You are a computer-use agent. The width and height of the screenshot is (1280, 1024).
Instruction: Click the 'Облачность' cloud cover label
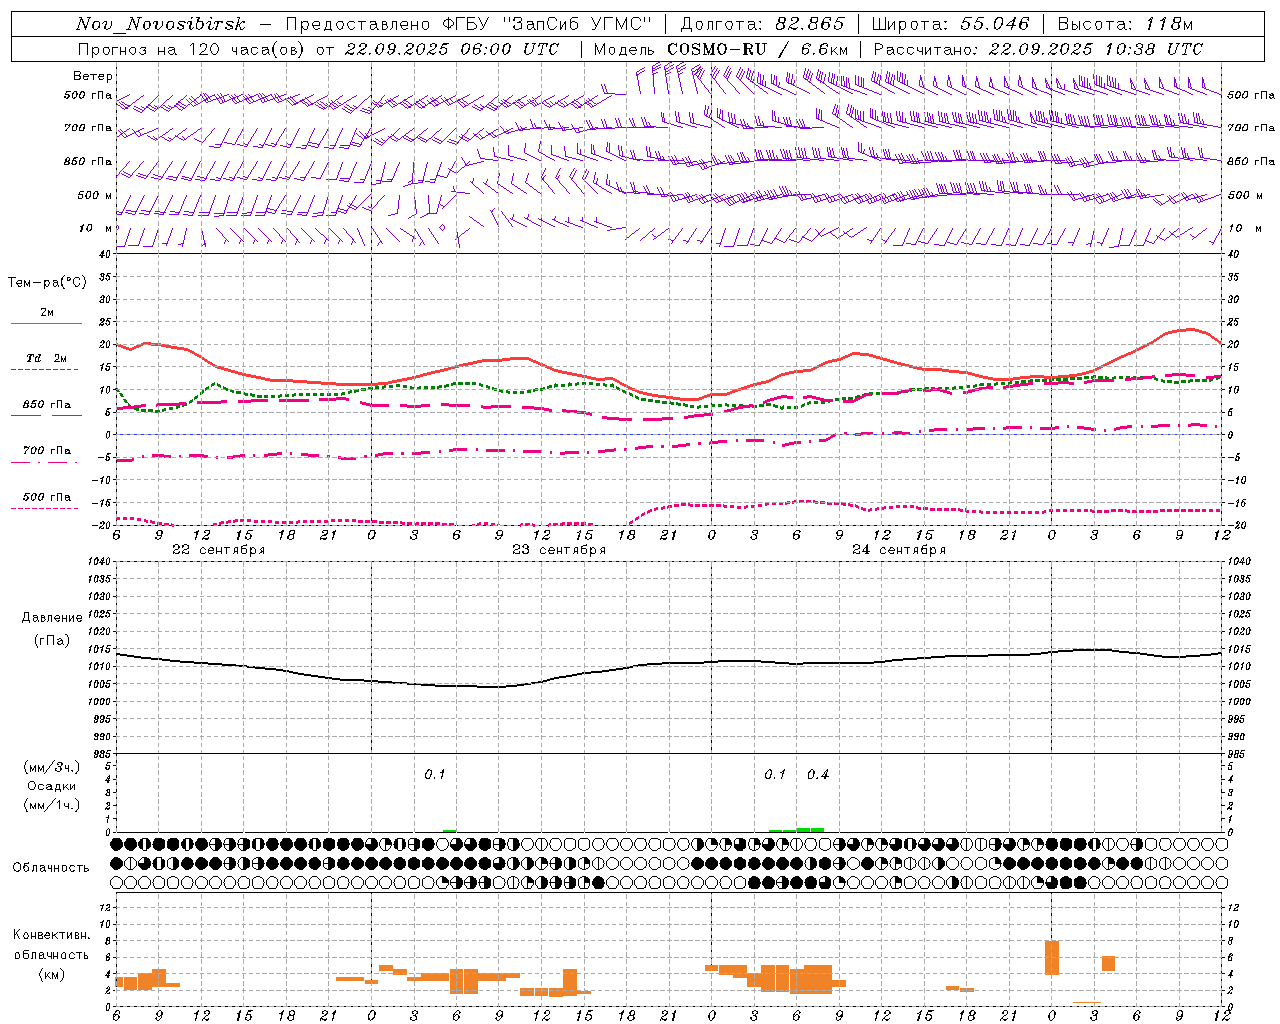point(51,868)
